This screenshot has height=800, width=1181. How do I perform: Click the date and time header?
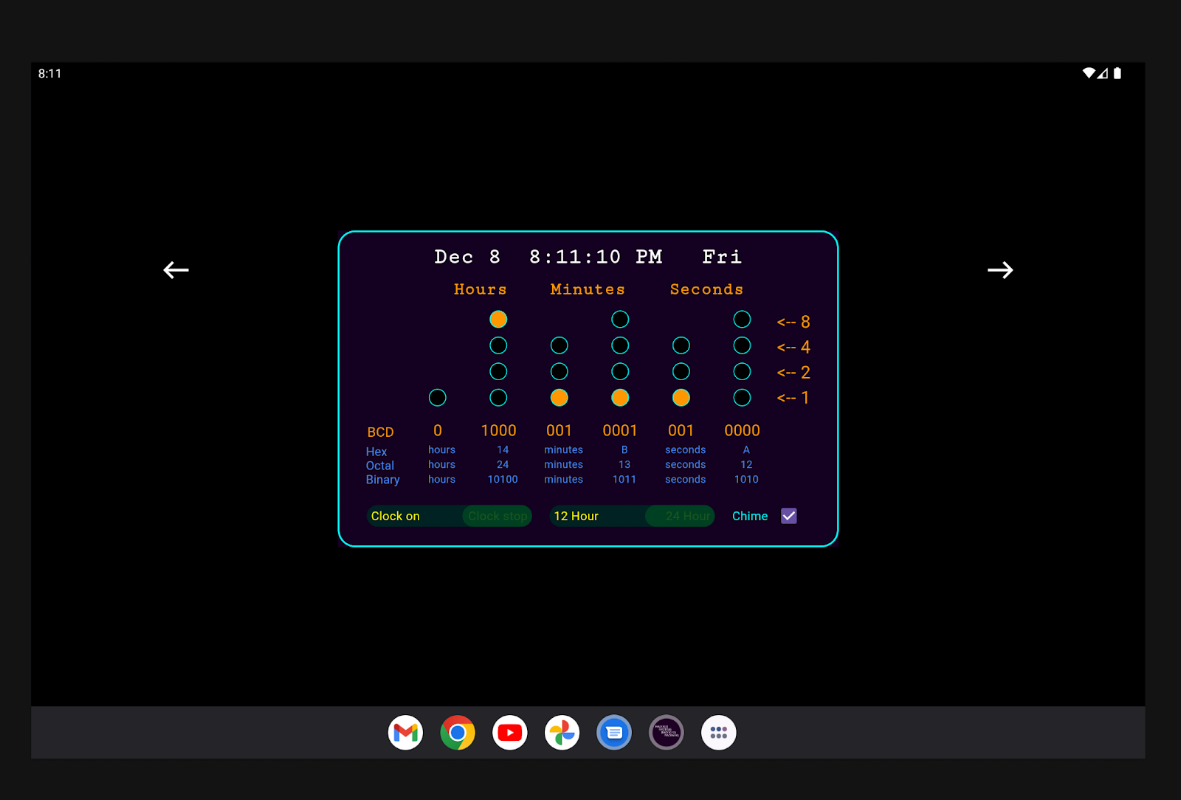pos(588,257)
